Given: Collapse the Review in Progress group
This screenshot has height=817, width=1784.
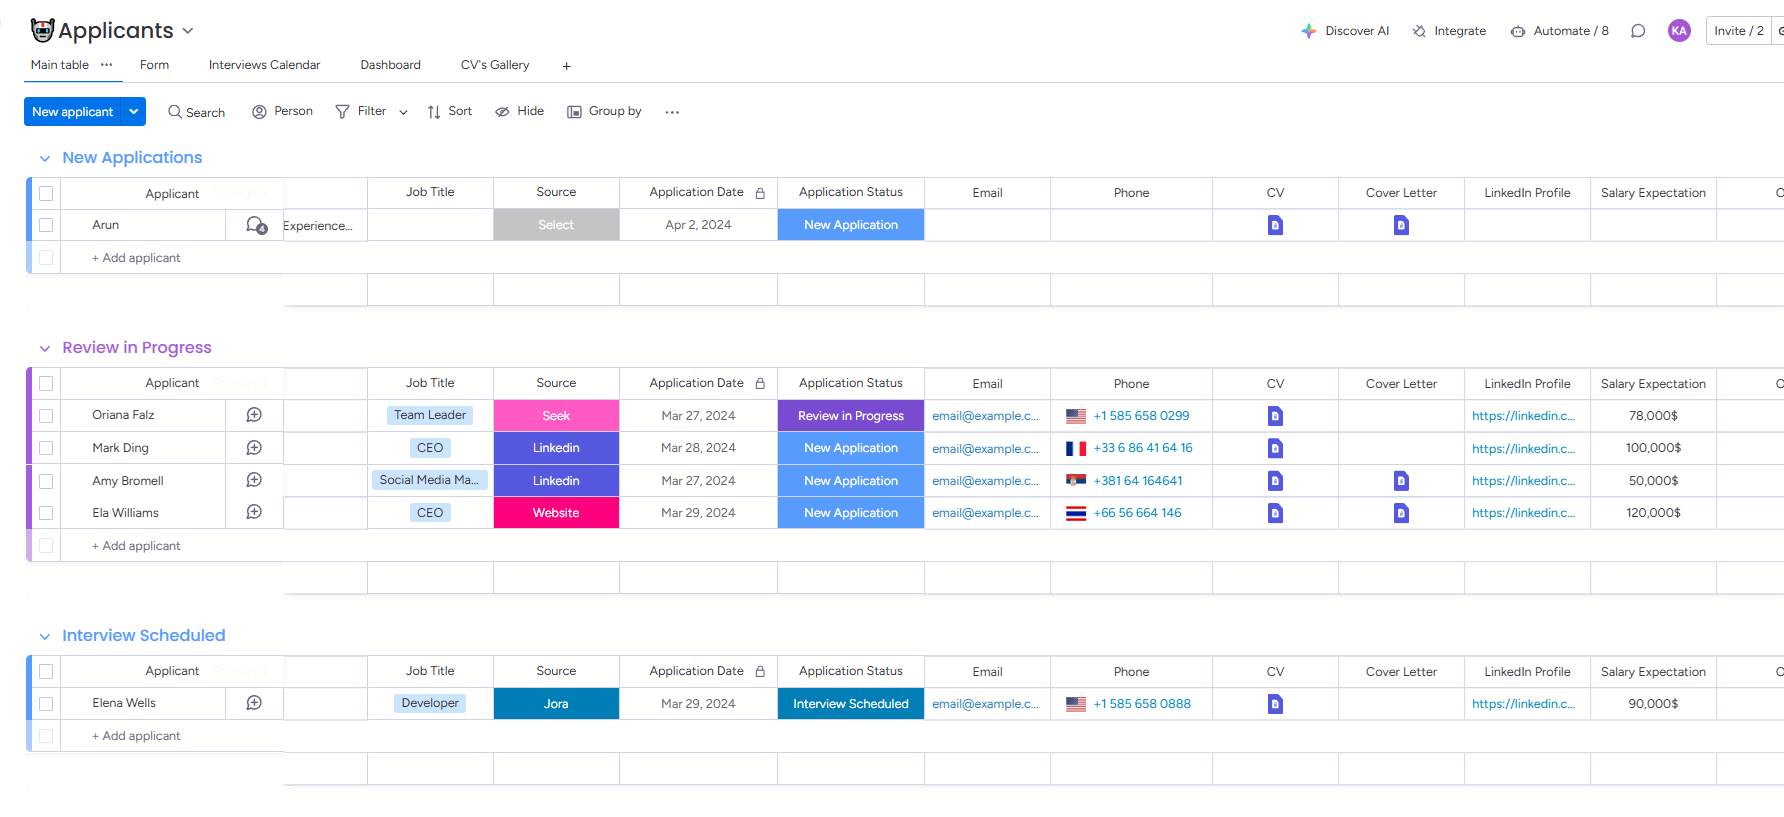Looking at the screenshot, I should click(45, 348).
